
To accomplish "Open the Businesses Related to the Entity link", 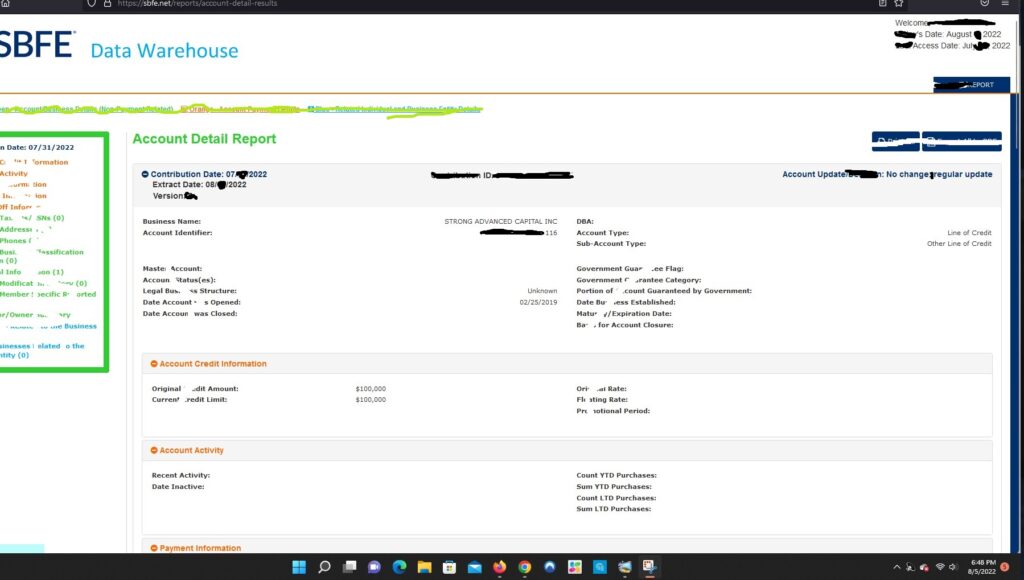I will (x=42, y=351).
